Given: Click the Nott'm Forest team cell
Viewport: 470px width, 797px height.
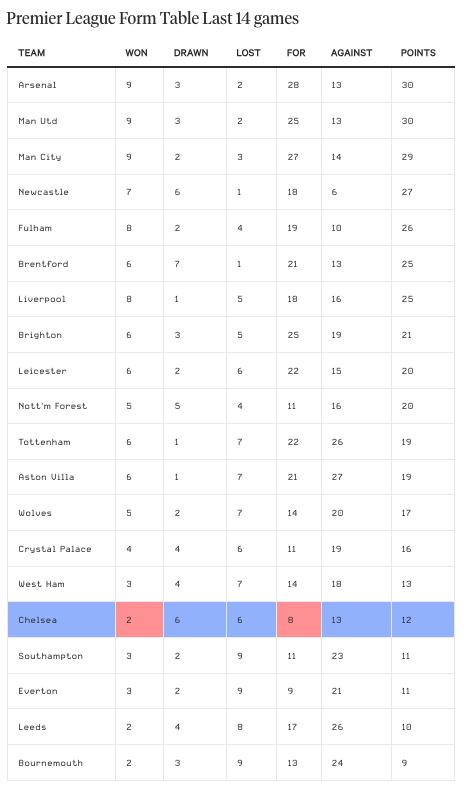Looking at the screenshot, I should (61, 406).
